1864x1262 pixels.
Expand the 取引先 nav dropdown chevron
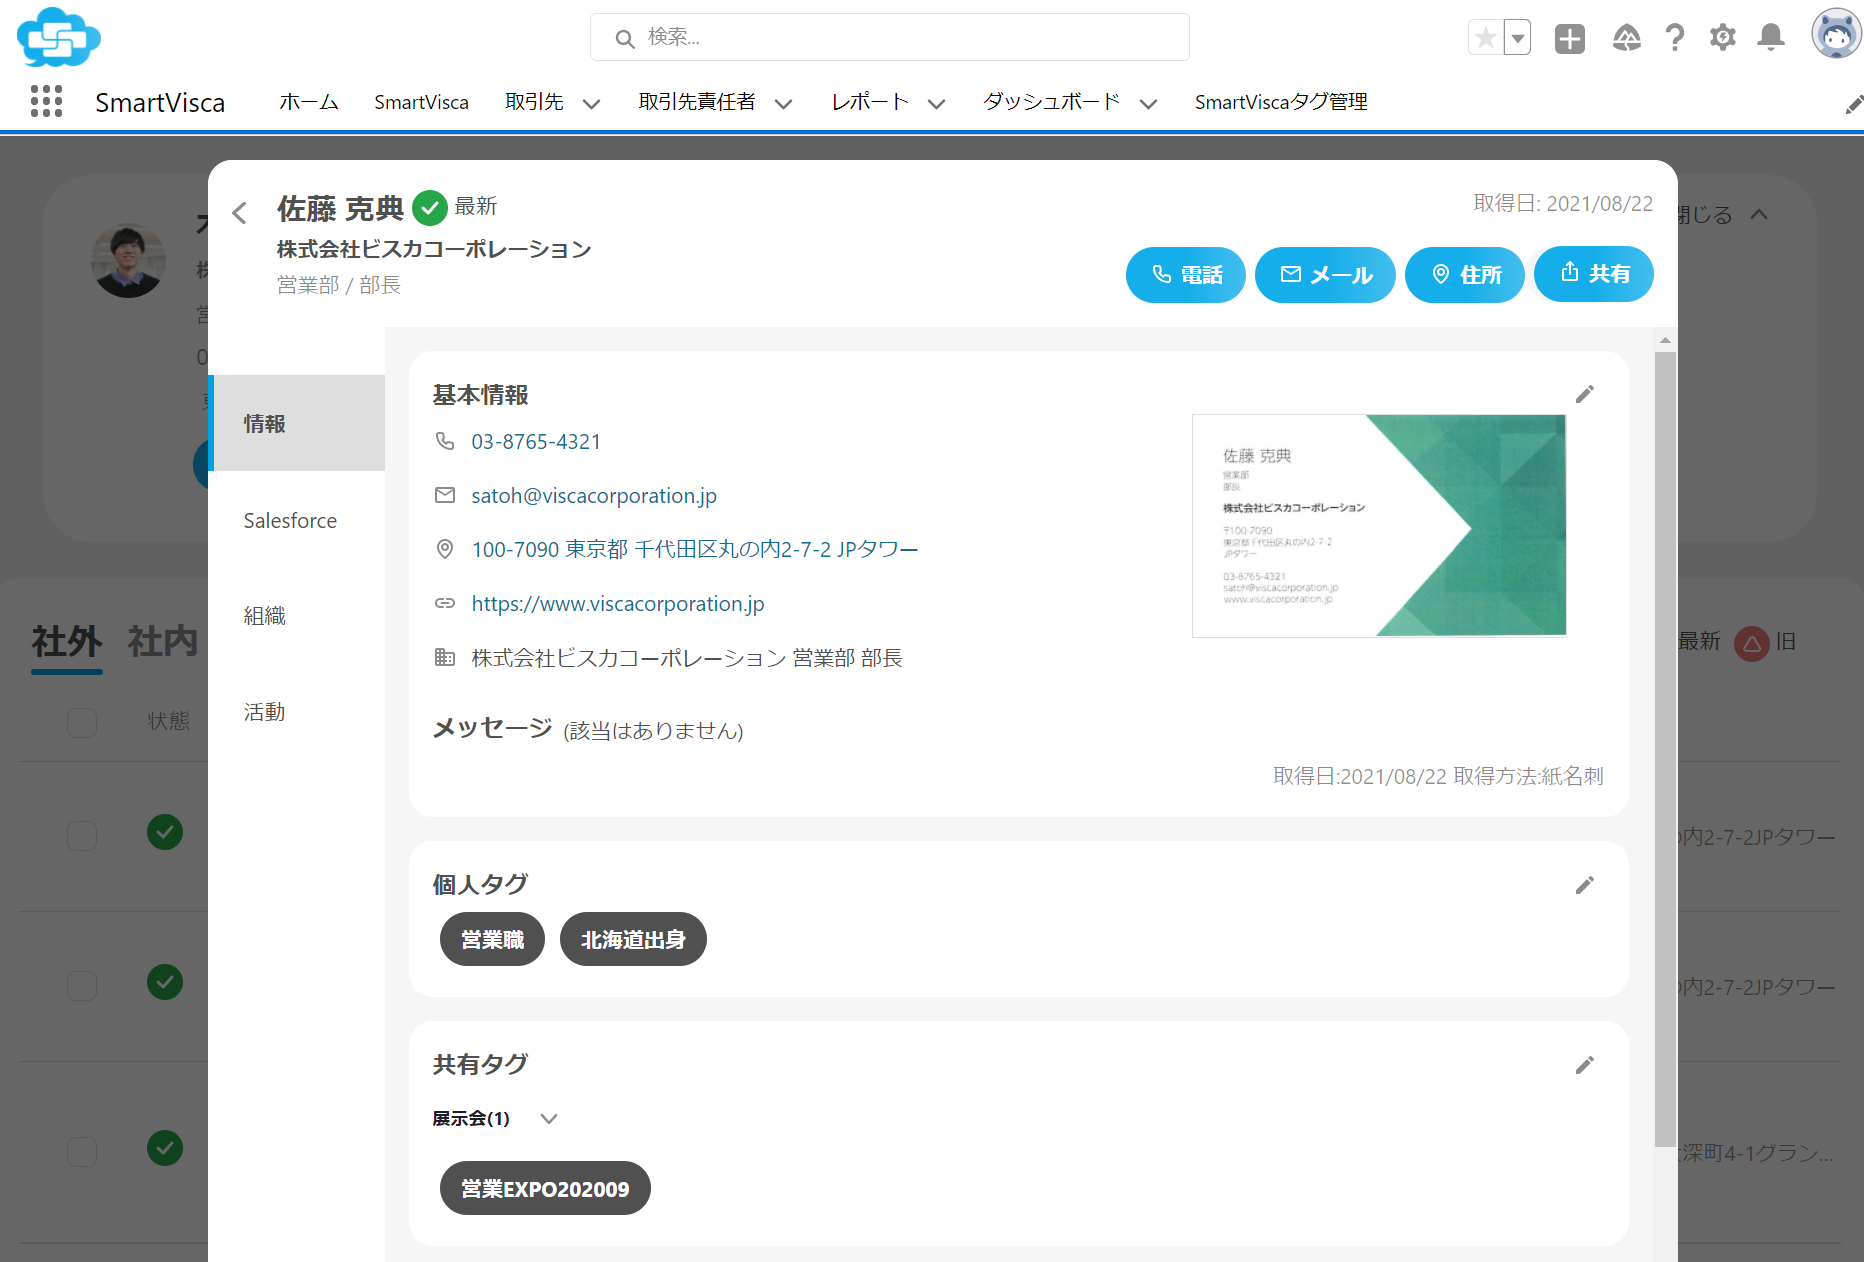[x=591, y=103]
